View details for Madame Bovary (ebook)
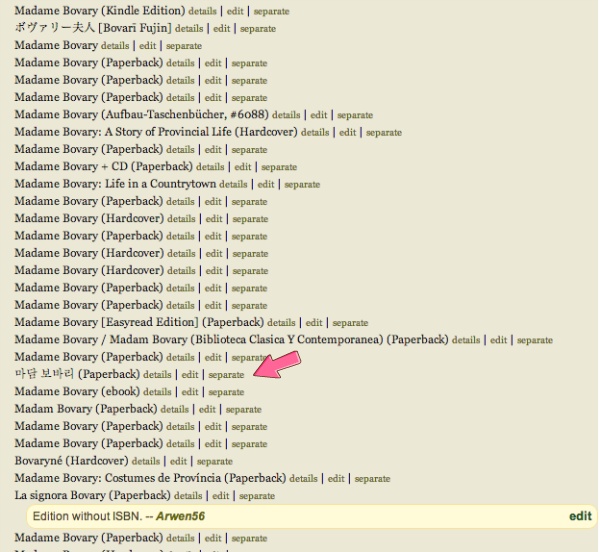This screenshot has width=600, height=552. pos(157,392)
